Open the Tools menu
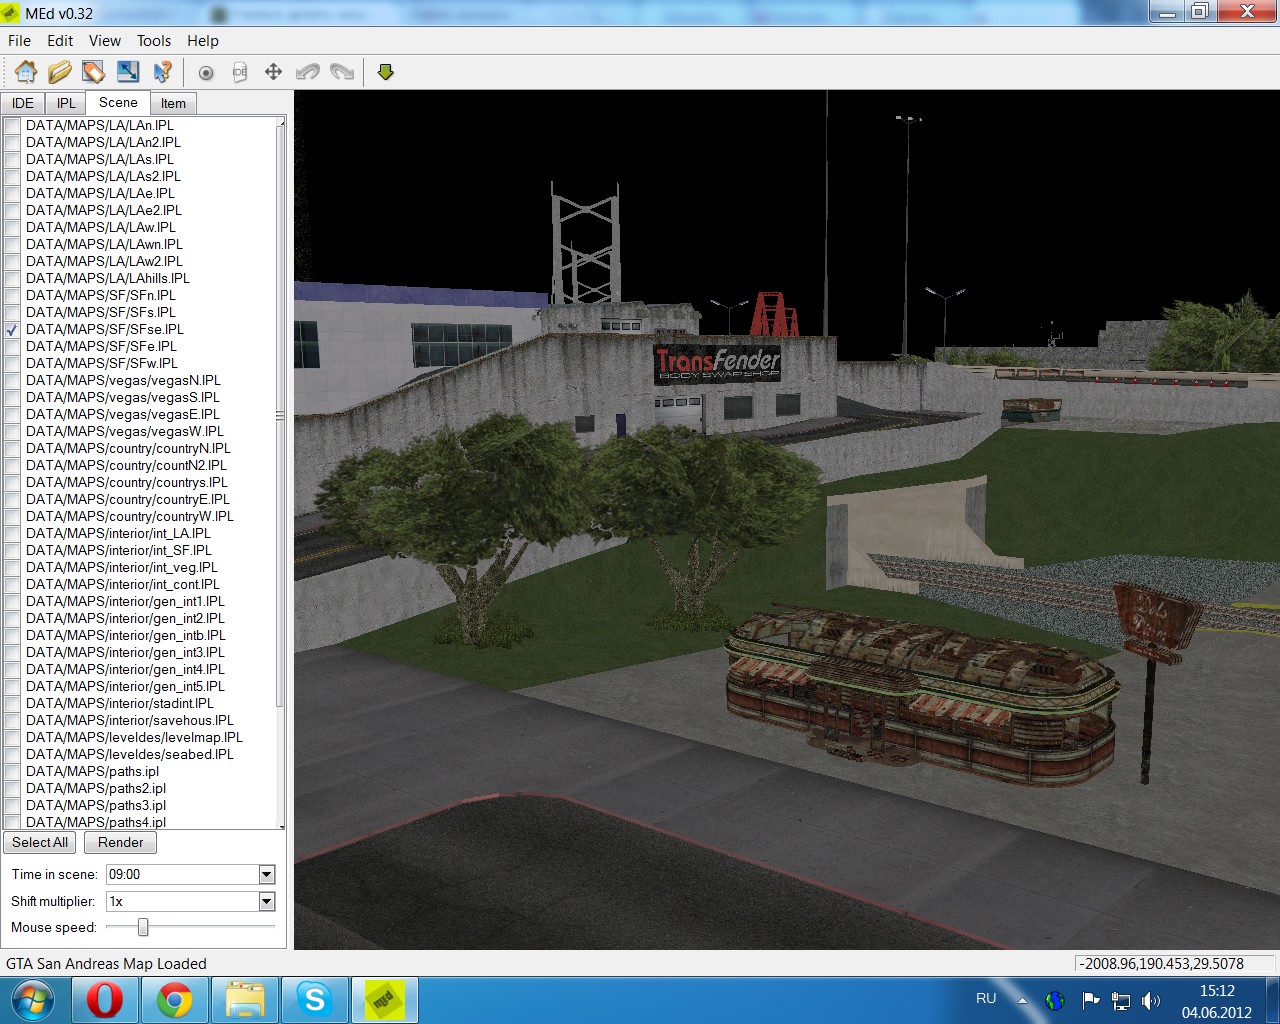Screen dimensions: 1280x1024 click(x=154, y=41)
